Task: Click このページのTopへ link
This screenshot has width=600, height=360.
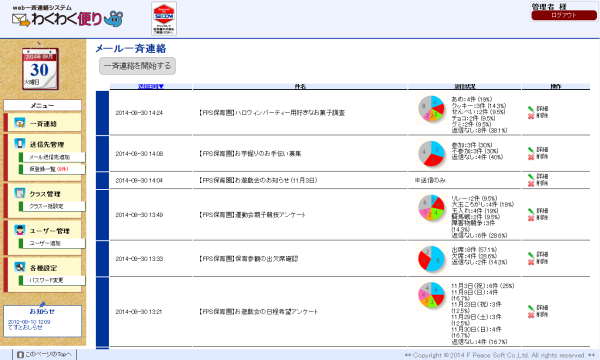Action: (x=45, y=355)
